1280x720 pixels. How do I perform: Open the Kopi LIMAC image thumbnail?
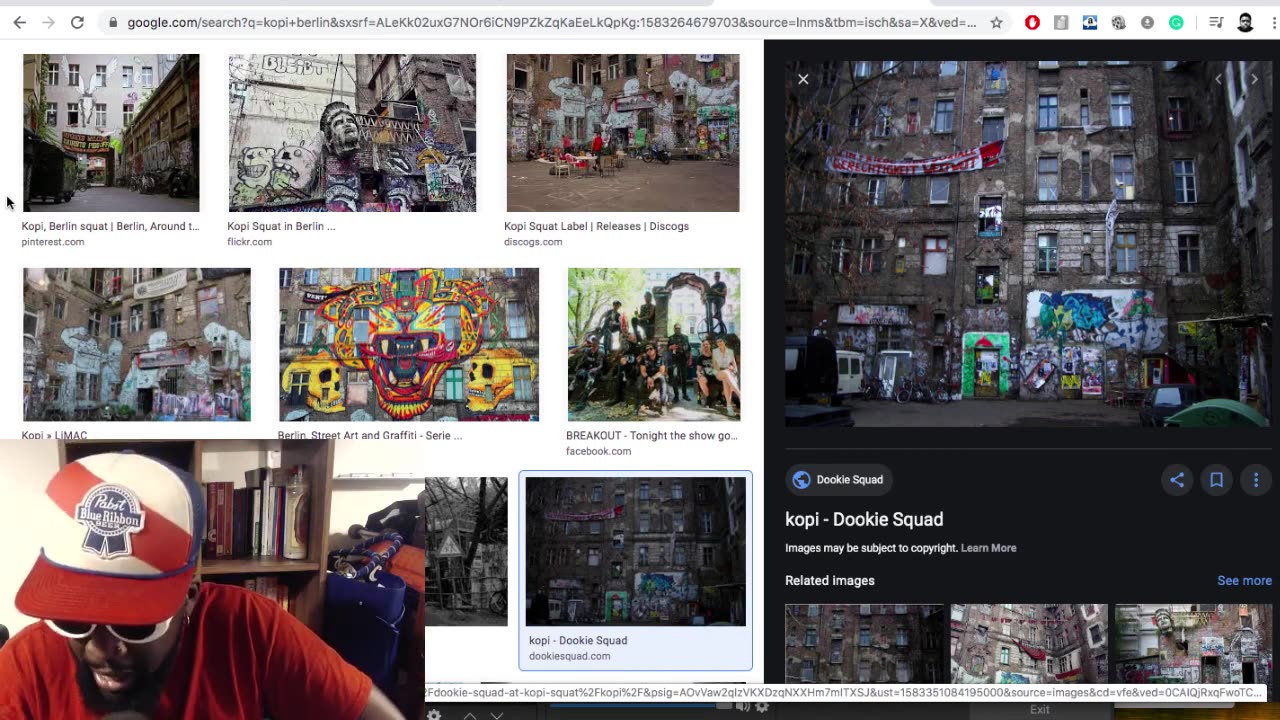137,344
